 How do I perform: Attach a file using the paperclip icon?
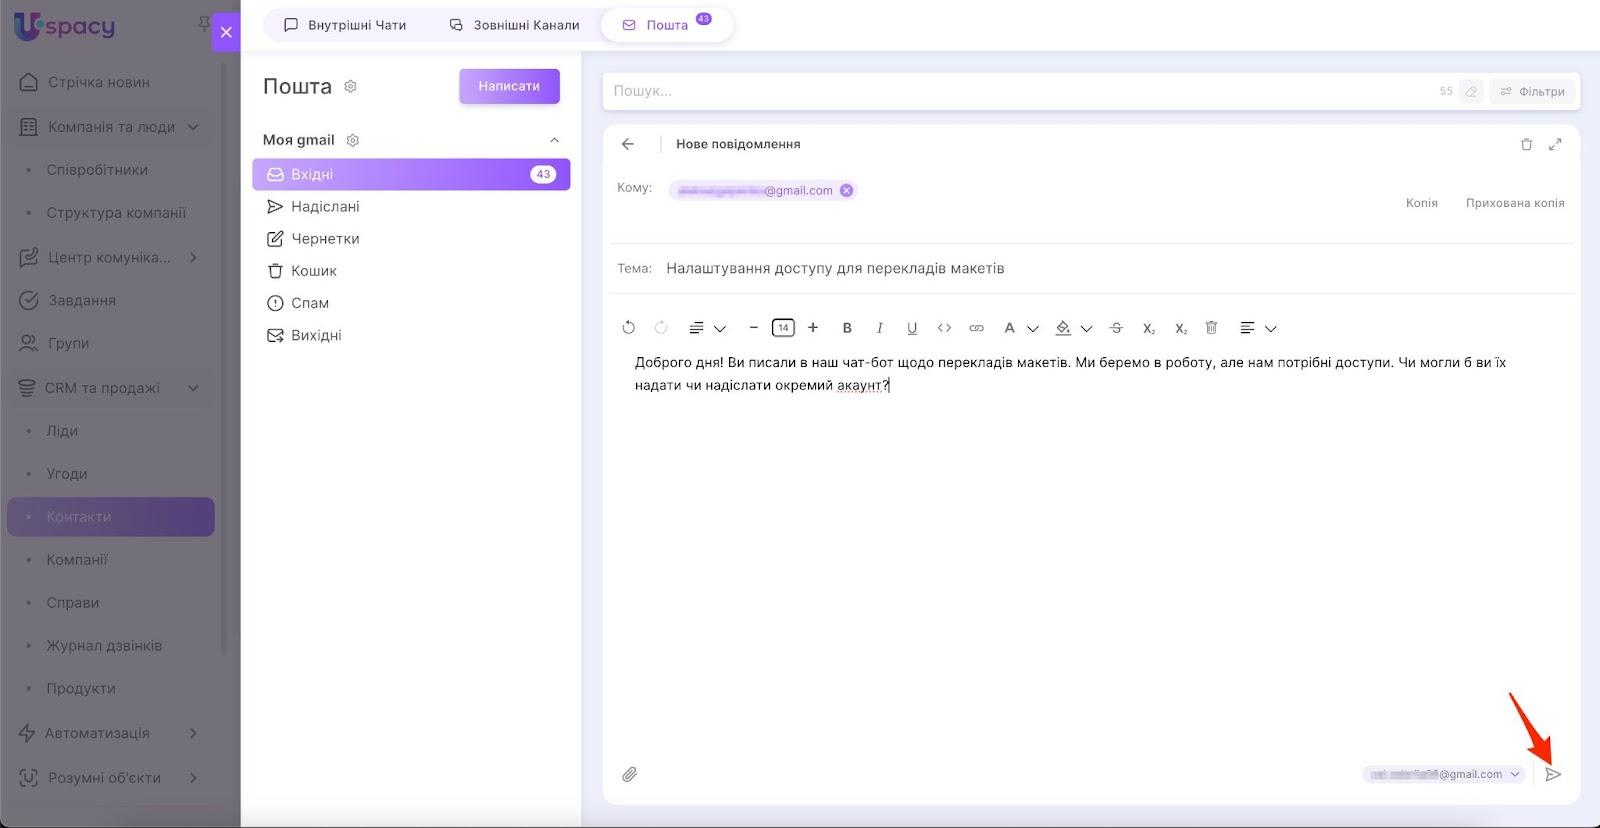[x=629, y=774]
